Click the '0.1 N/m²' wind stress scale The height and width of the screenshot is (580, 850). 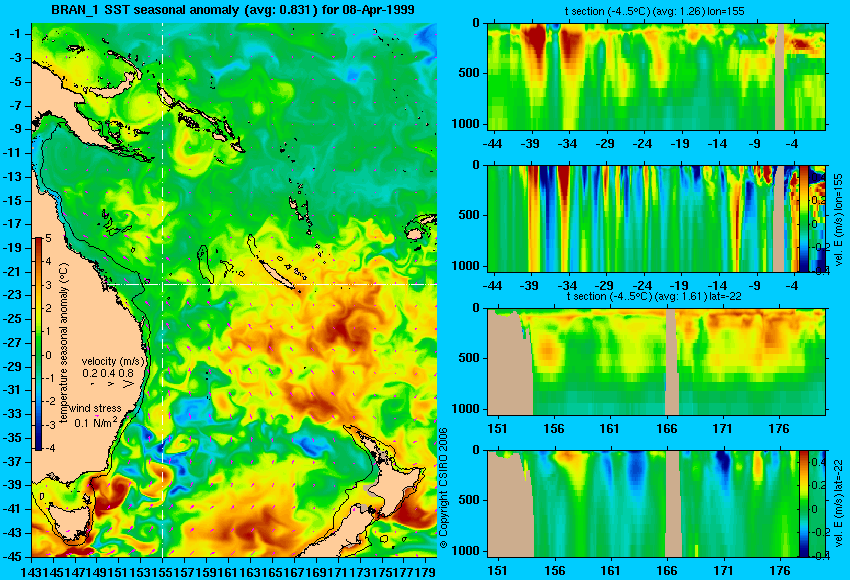[x=96, y=422]
